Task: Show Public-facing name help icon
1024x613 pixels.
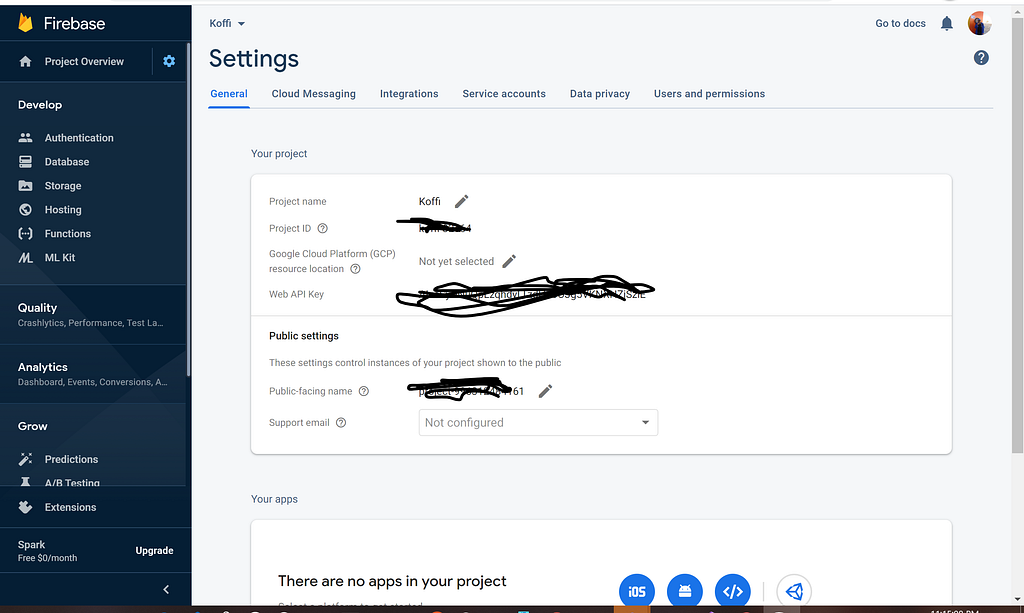Action: tap(364, 391)
